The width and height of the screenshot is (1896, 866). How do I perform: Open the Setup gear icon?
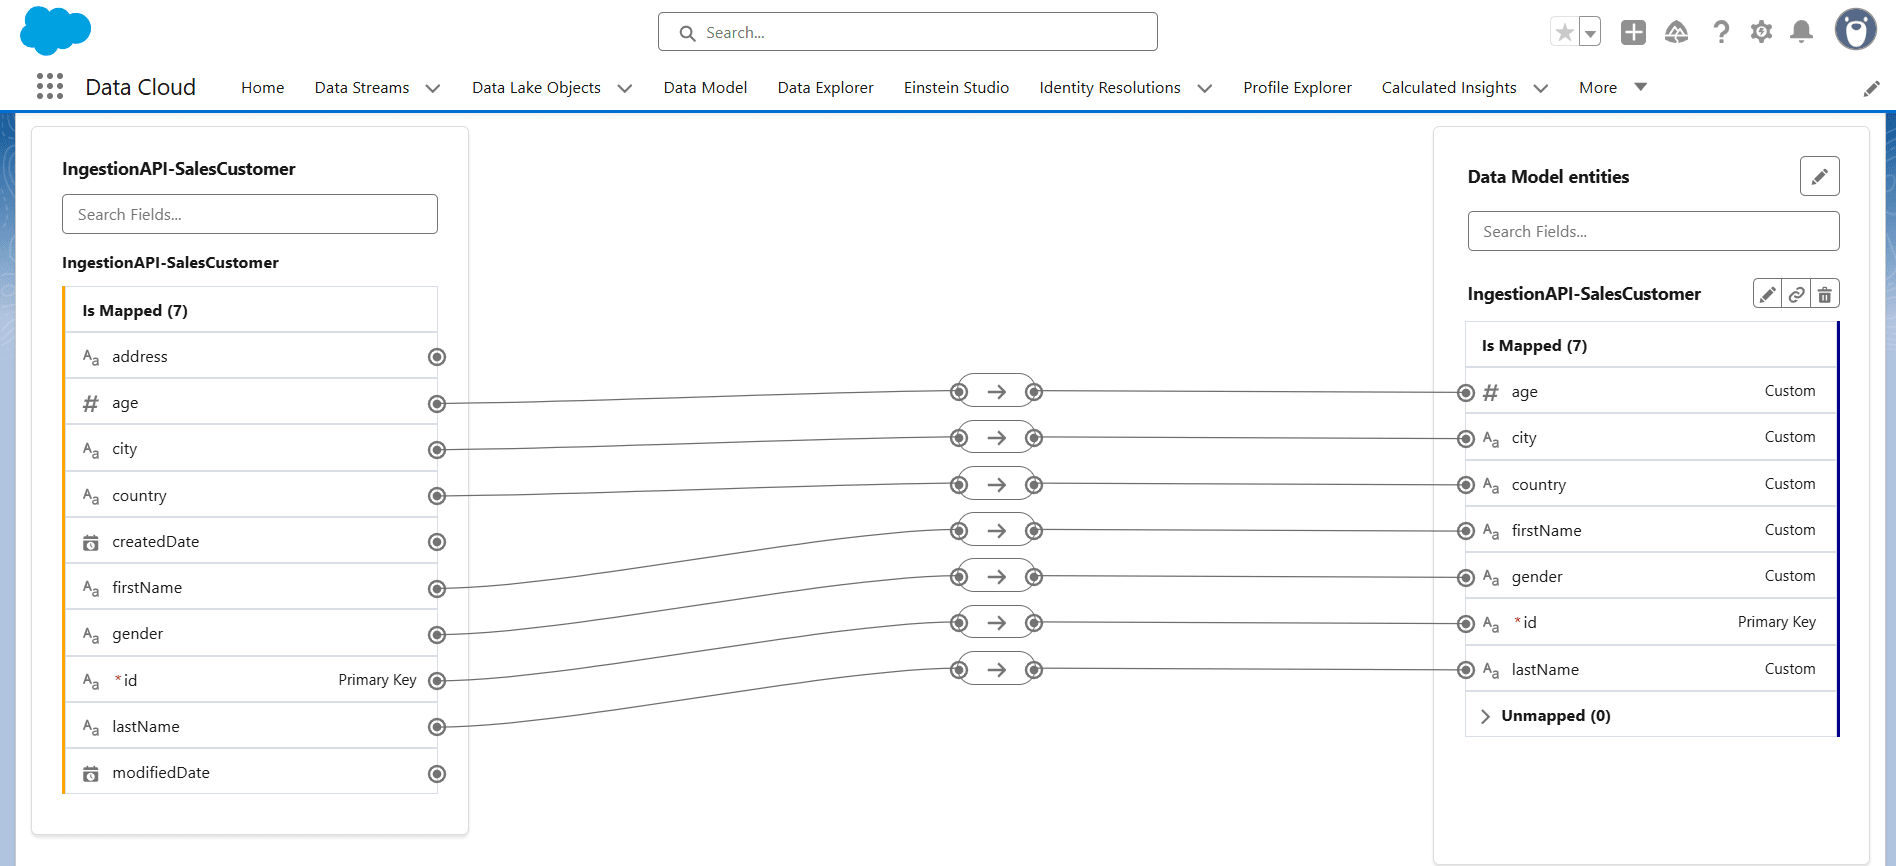point(1761,32)
